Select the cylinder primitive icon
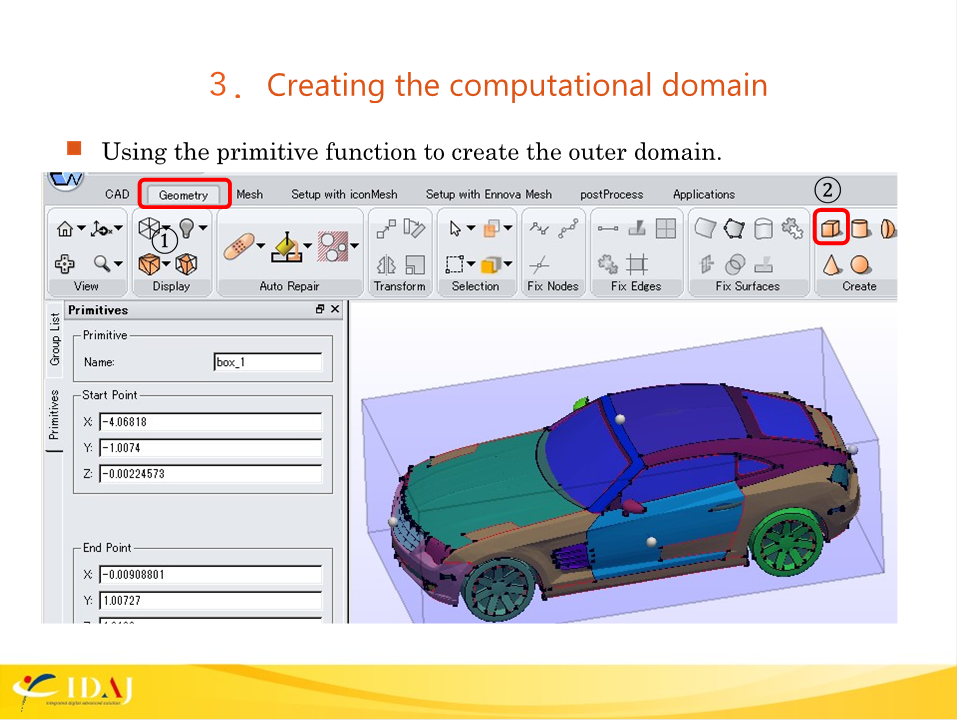The height and width of the screenshot is (720, 960). pyautogui.click(x=860, y=229)
